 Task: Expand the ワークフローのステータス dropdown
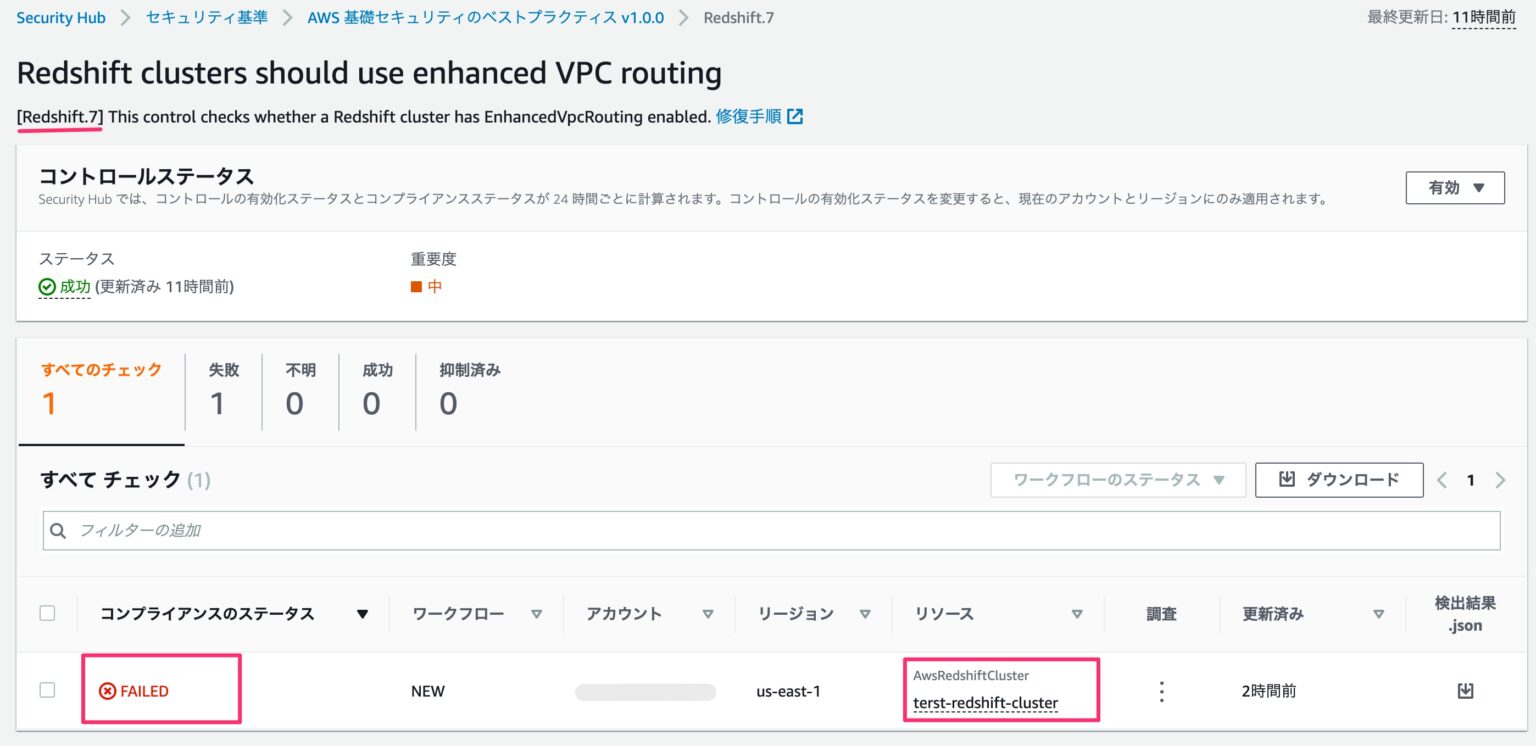tap(1117, 480)
